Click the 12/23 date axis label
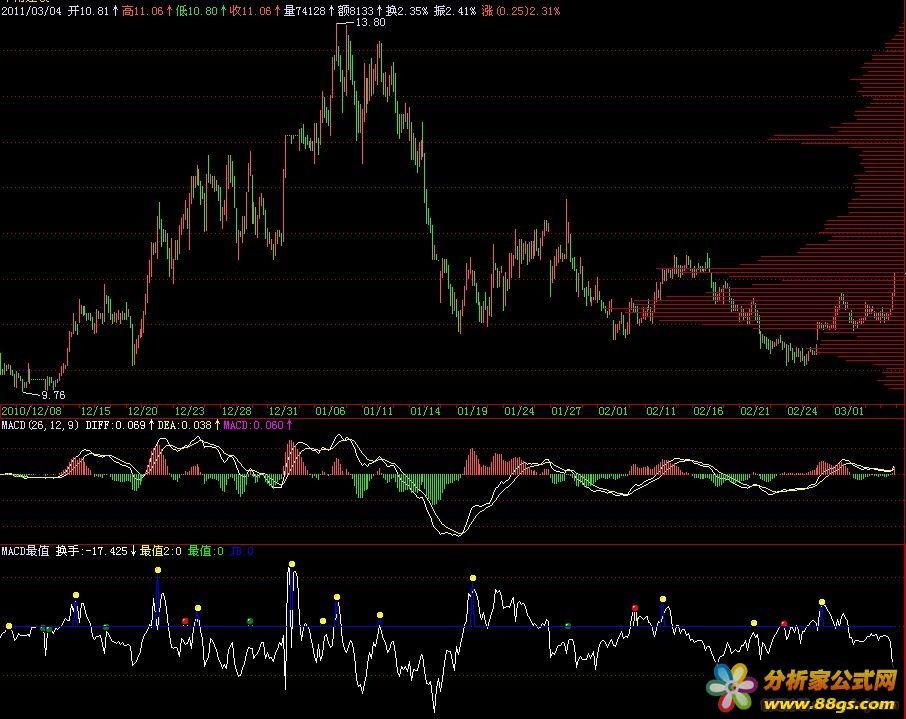The height and width of the screenshot is (719, 906). (190, 411)
